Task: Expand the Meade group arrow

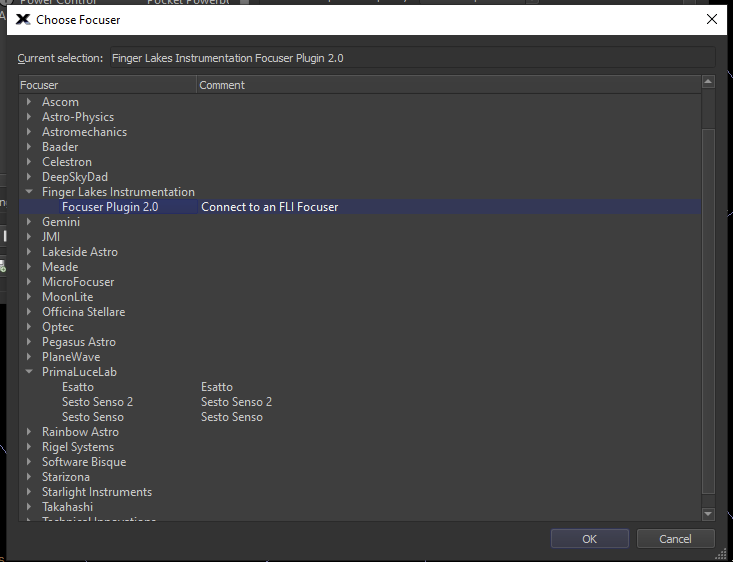Action: 29,267
